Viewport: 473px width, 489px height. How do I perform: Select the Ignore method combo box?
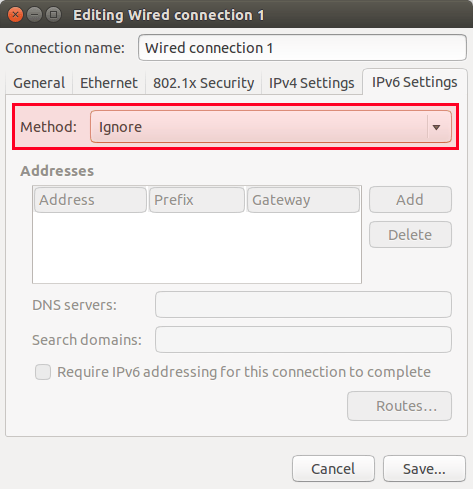[x=271, y=127]
